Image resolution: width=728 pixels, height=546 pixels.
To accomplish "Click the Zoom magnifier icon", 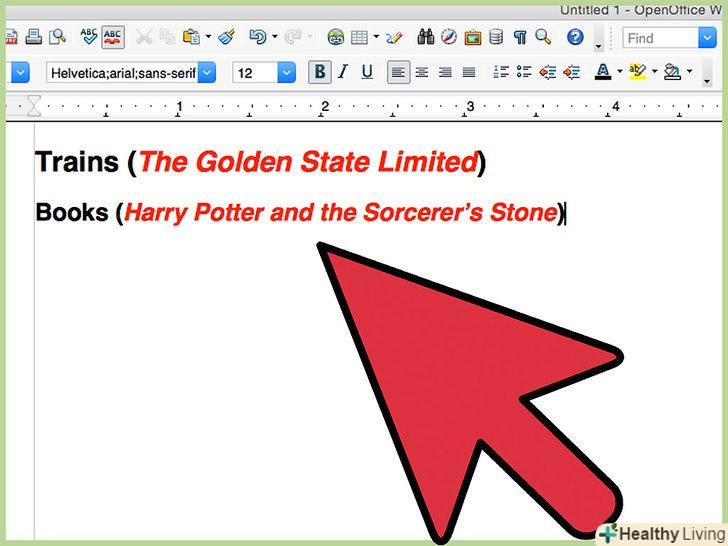I will (x=543, y=36).
